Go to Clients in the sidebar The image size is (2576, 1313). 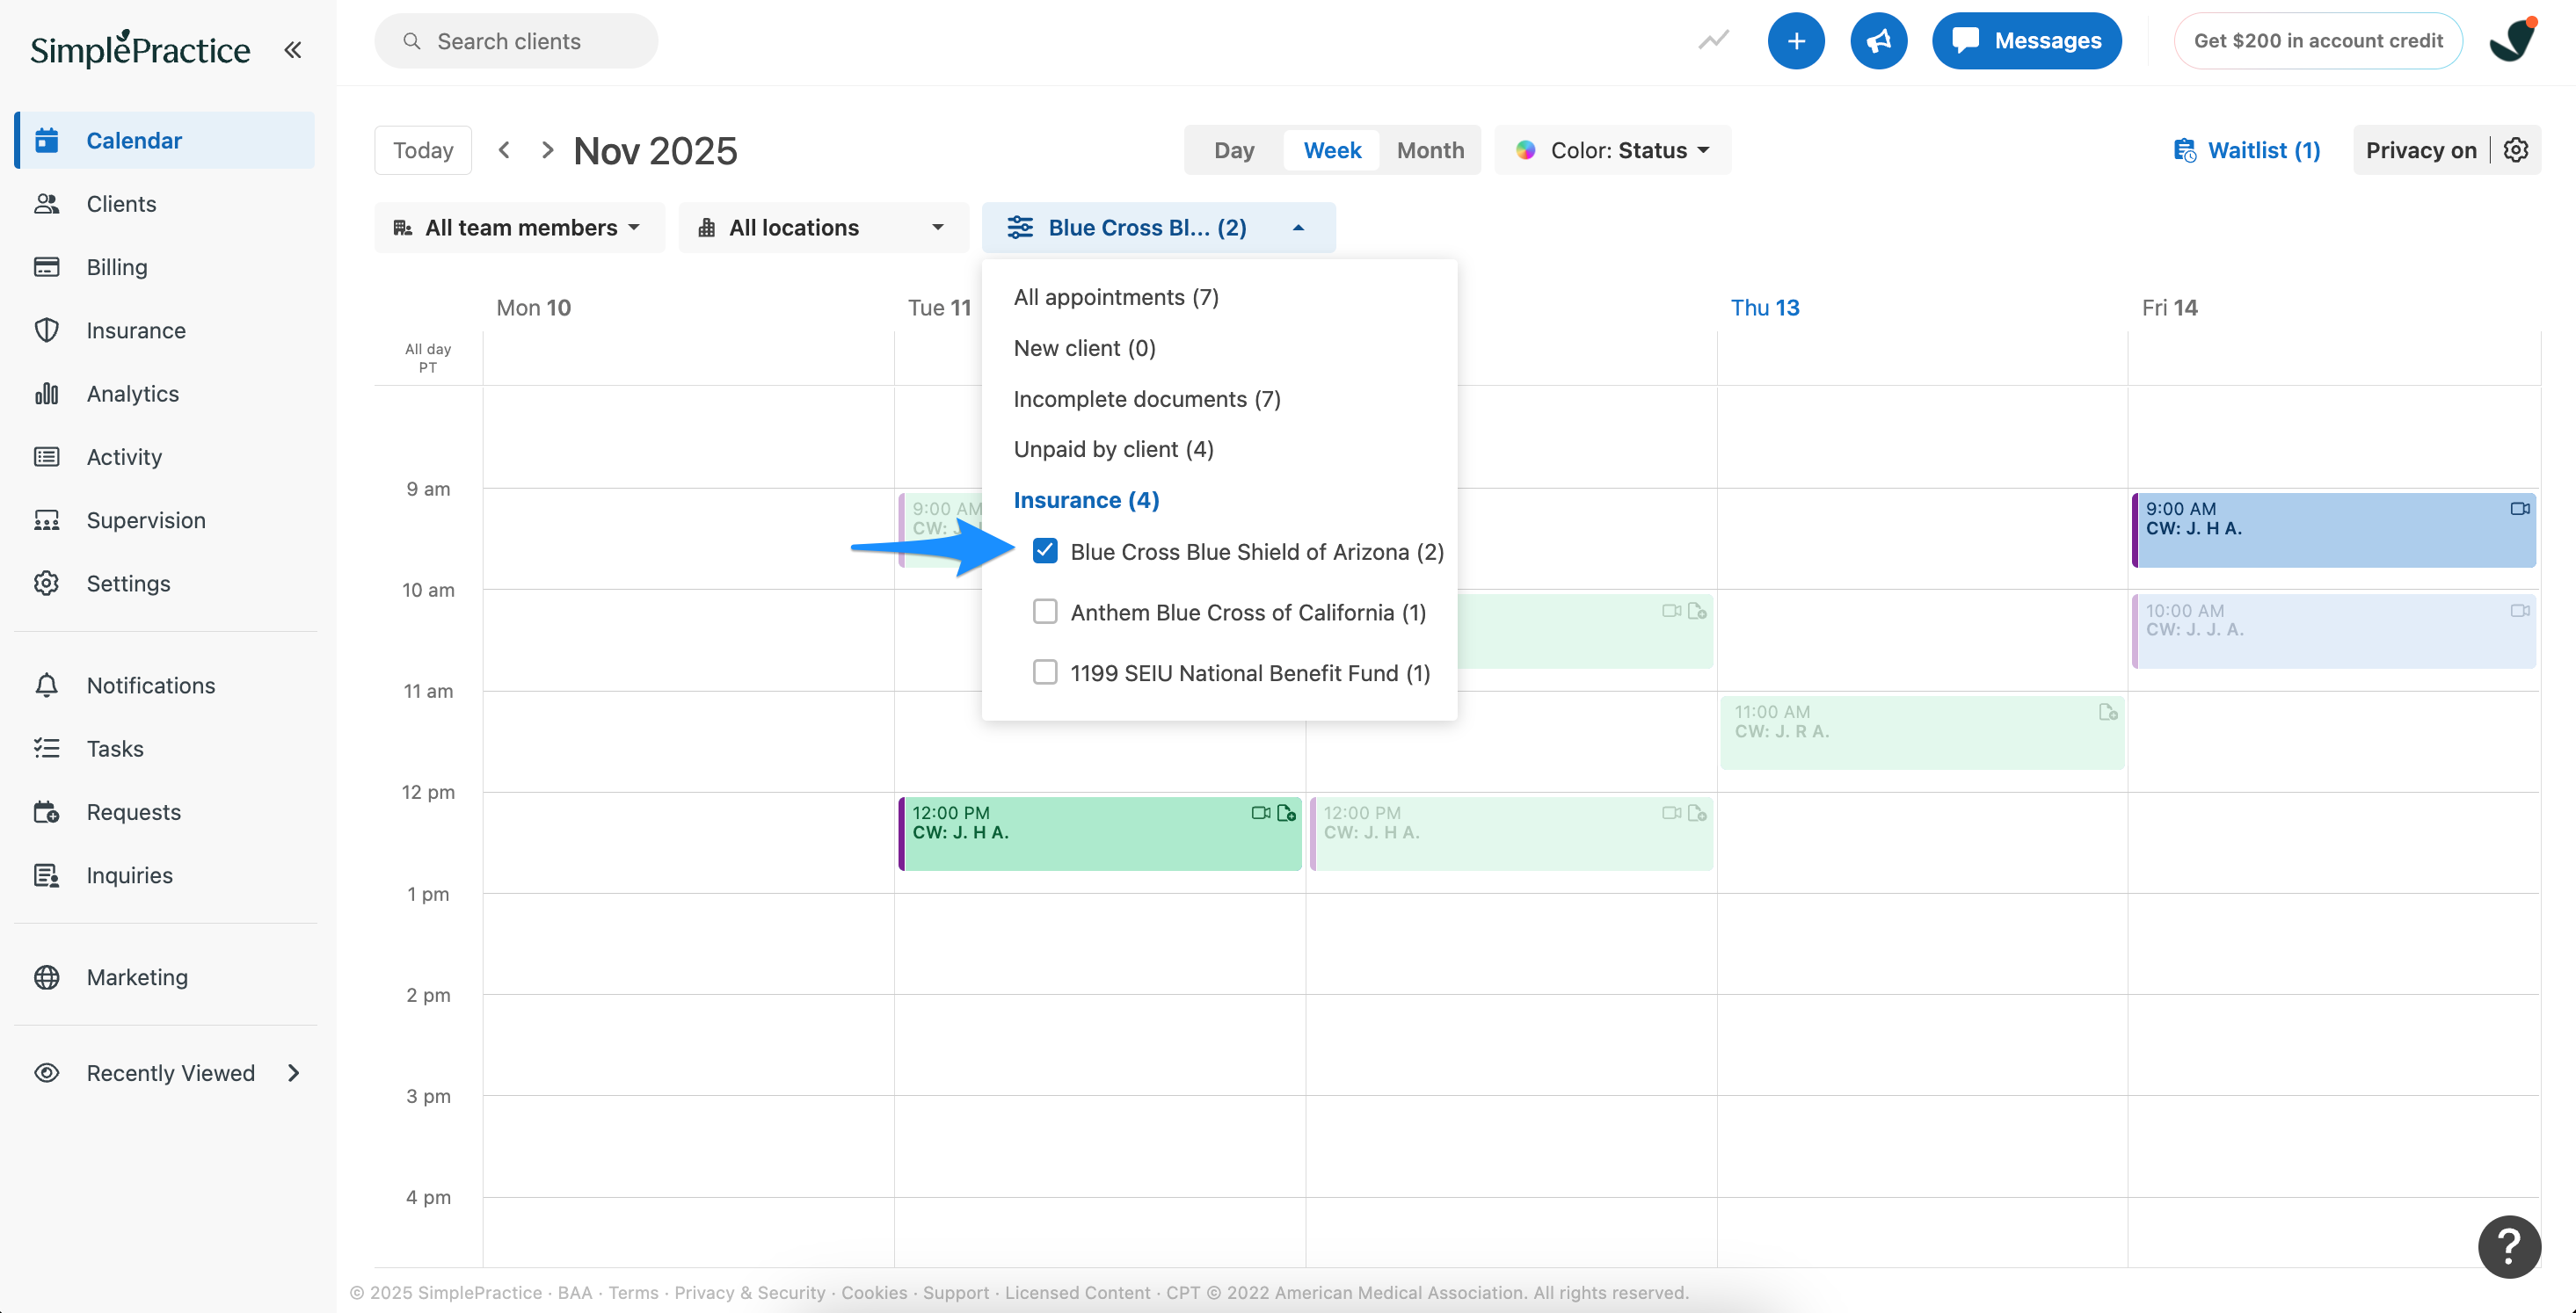point(121,203)
